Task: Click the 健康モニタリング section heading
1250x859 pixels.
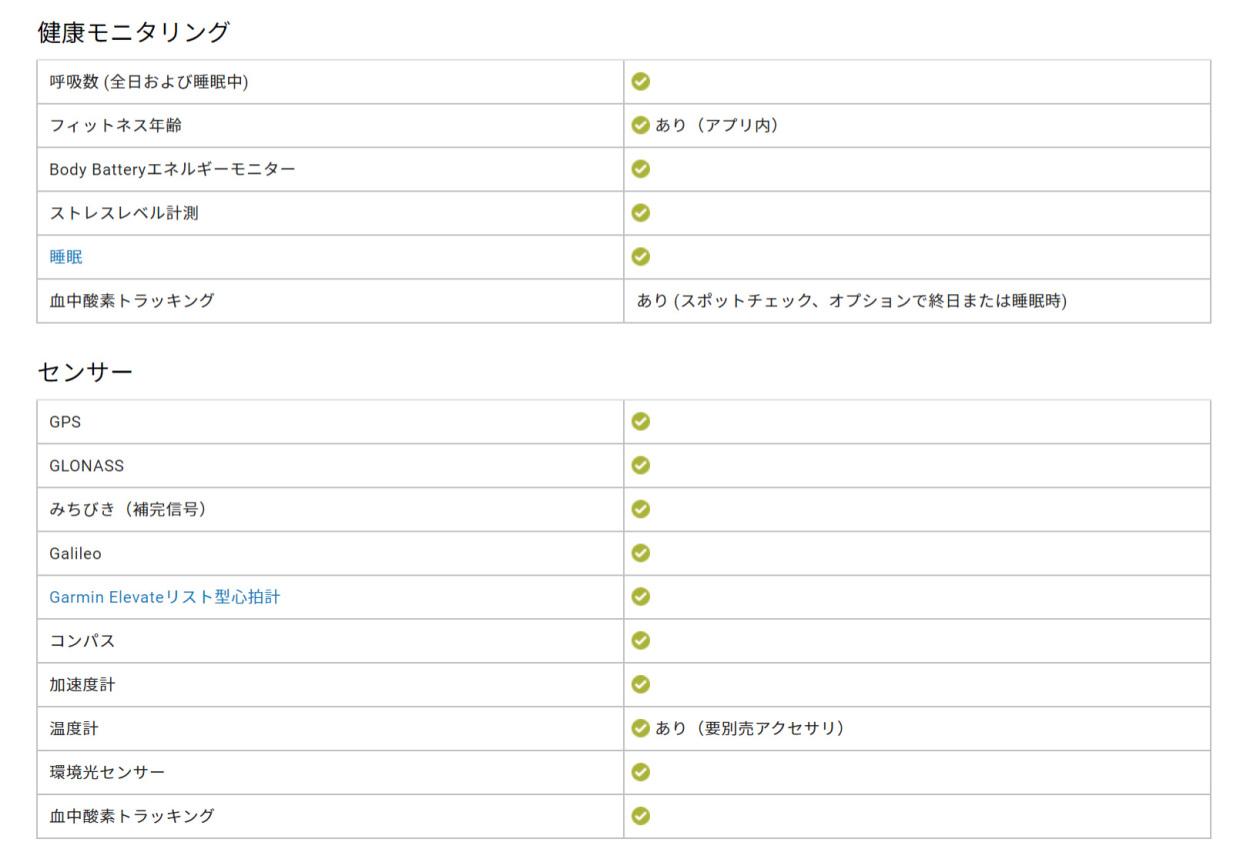Action: pyautogui.click(x=133, y=32)
